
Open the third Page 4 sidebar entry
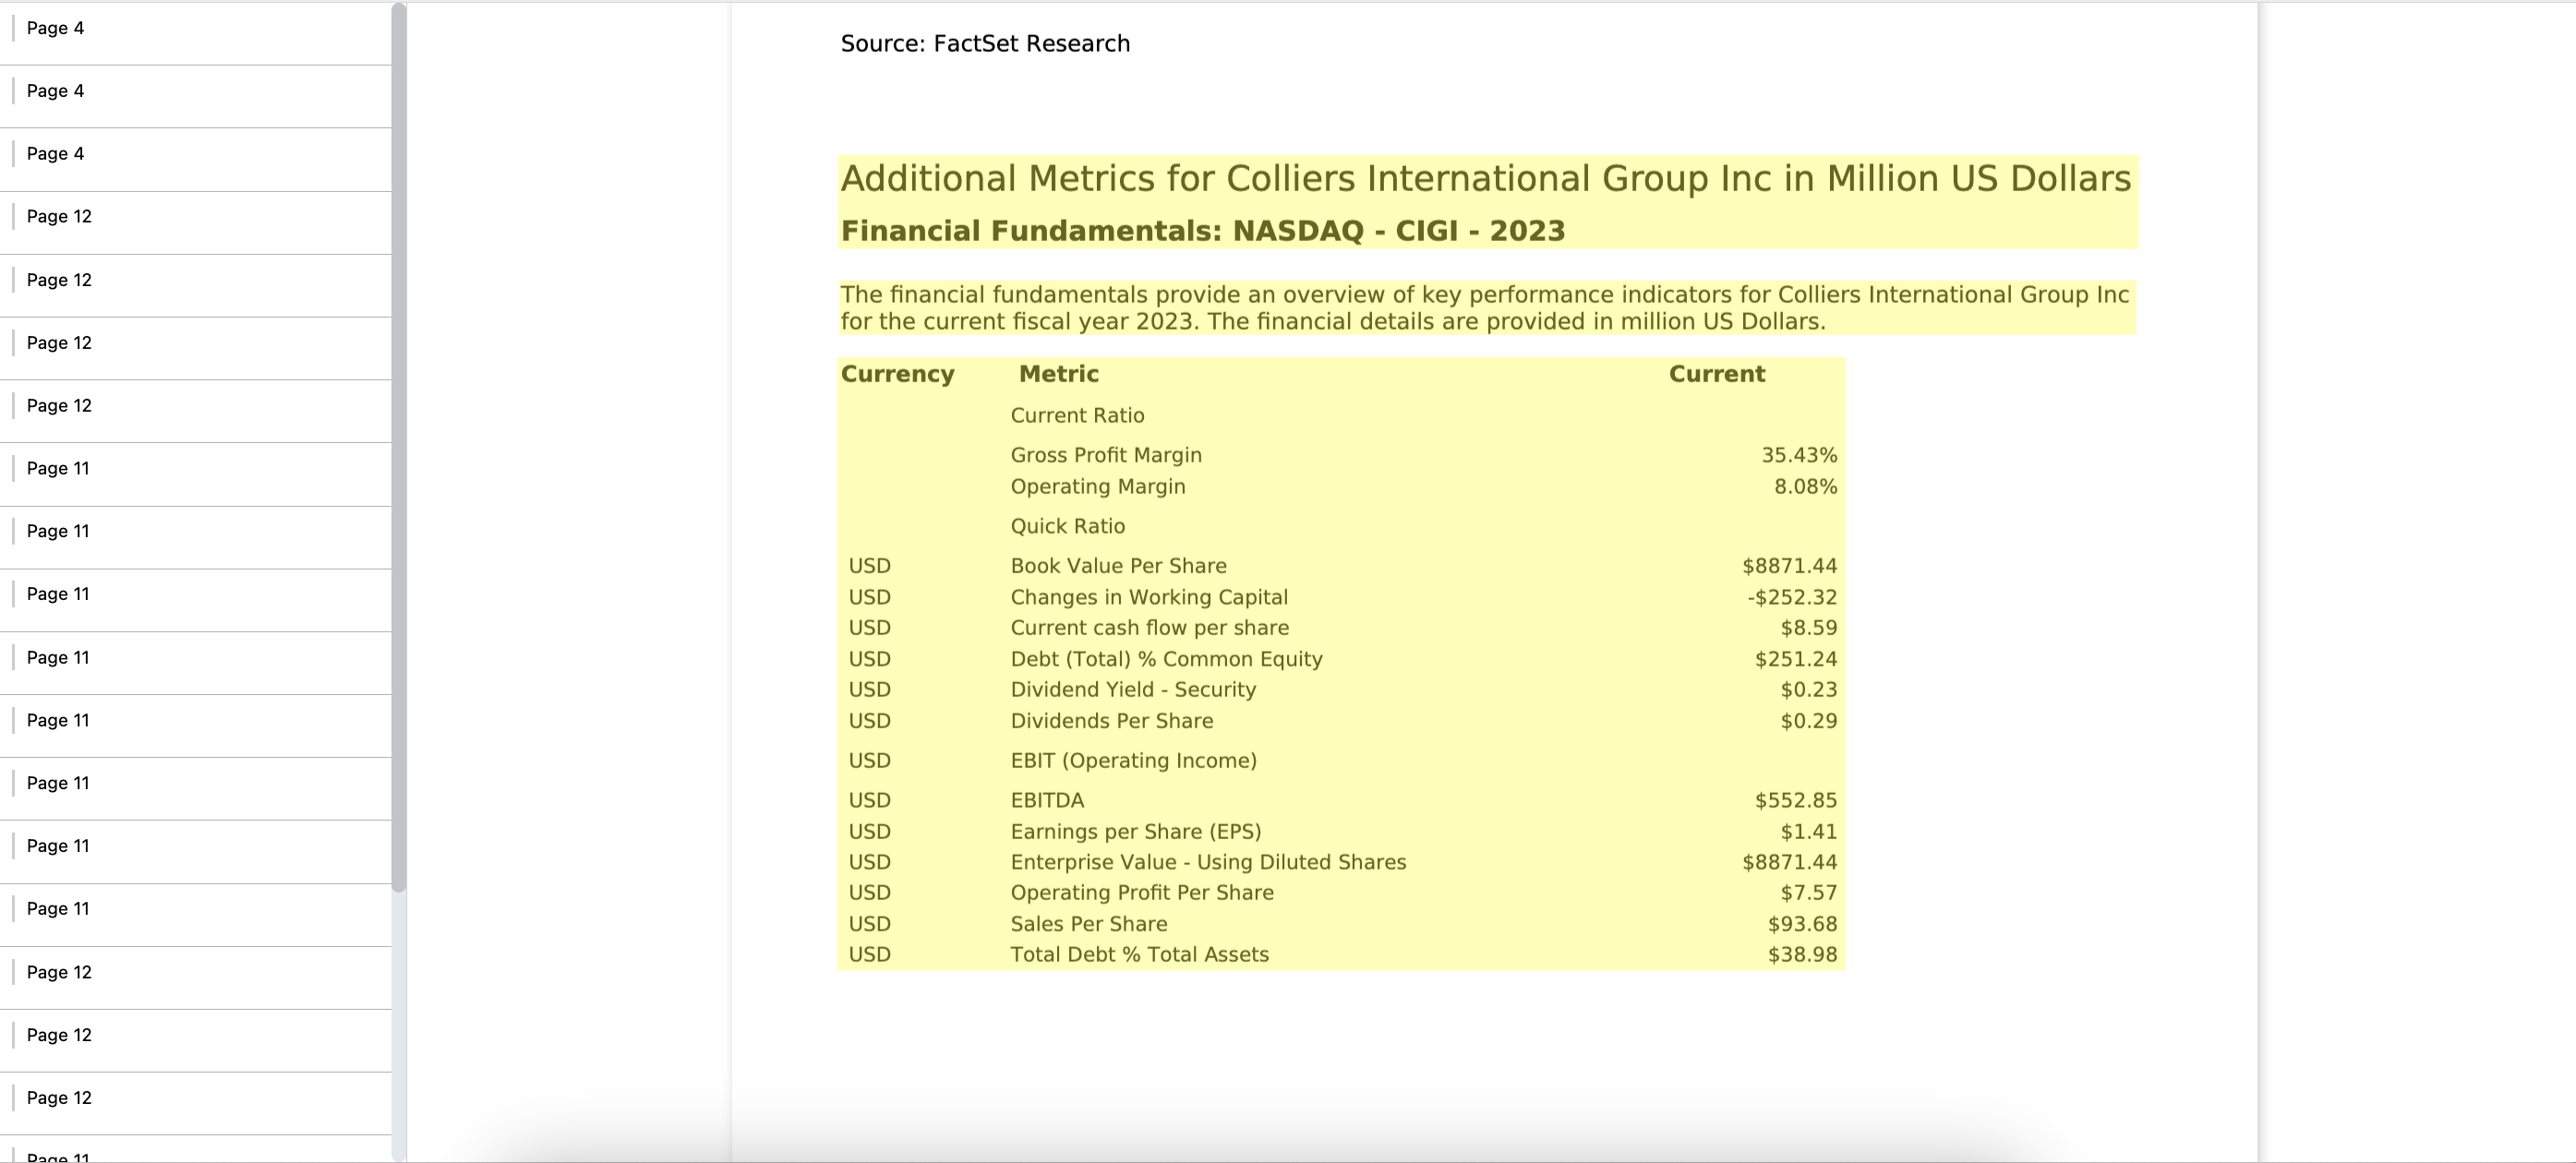195,154
